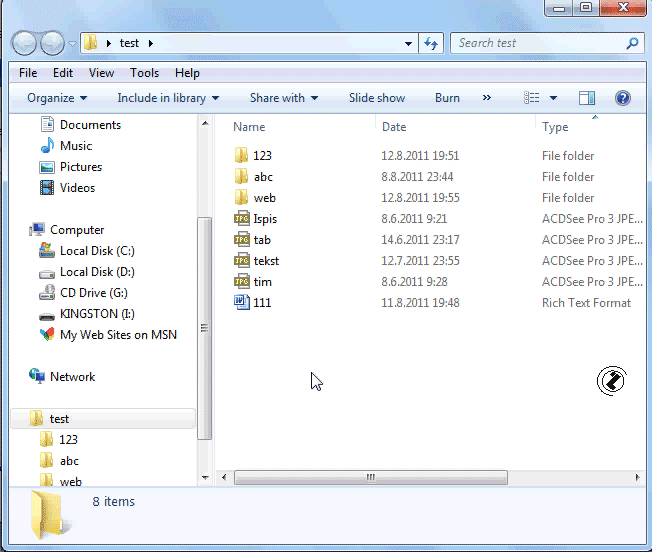Toggle the preview pane button

587,98
